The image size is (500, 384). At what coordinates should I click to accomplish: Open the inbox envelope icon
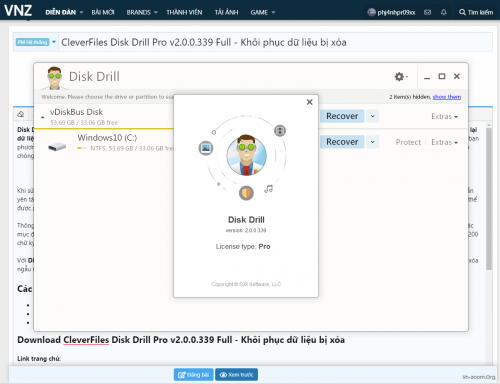click(427, 12)
